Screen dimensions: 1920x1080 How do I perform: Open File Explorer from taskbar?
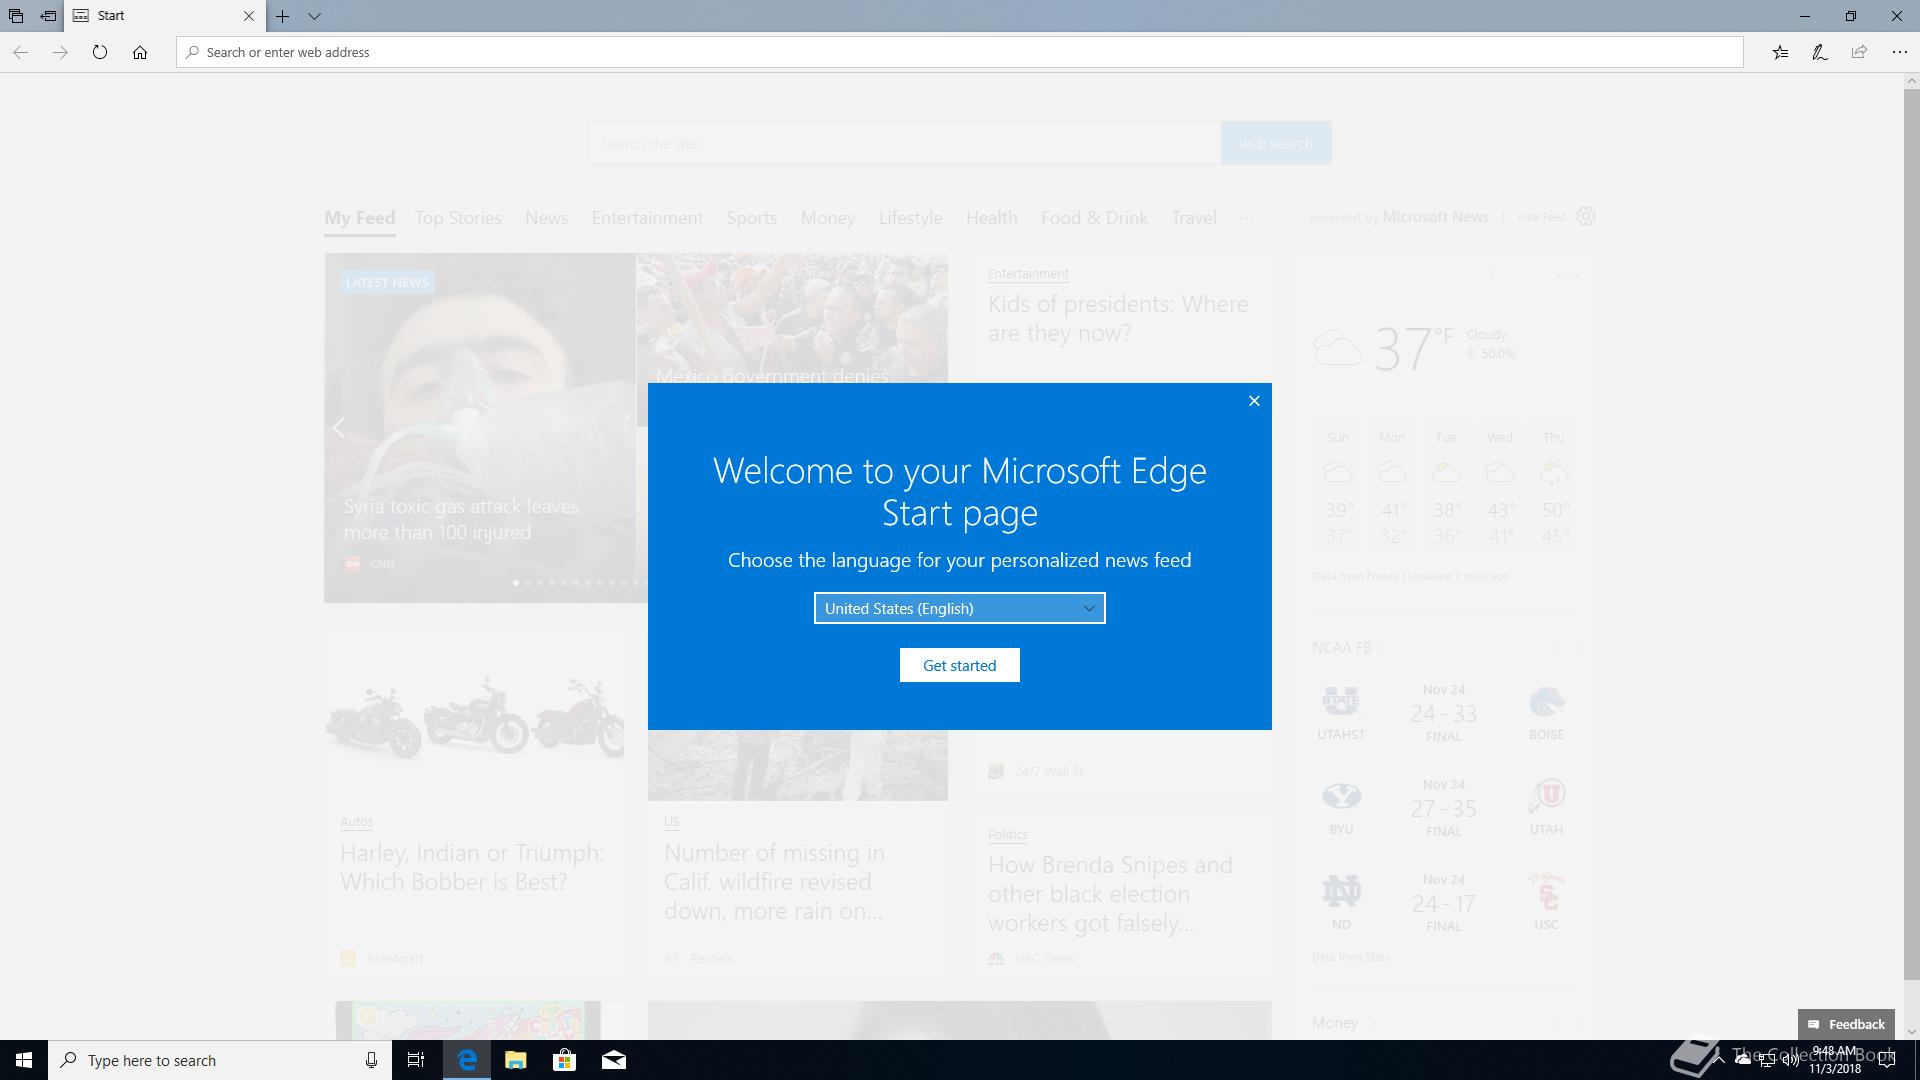pos(515,1060)
